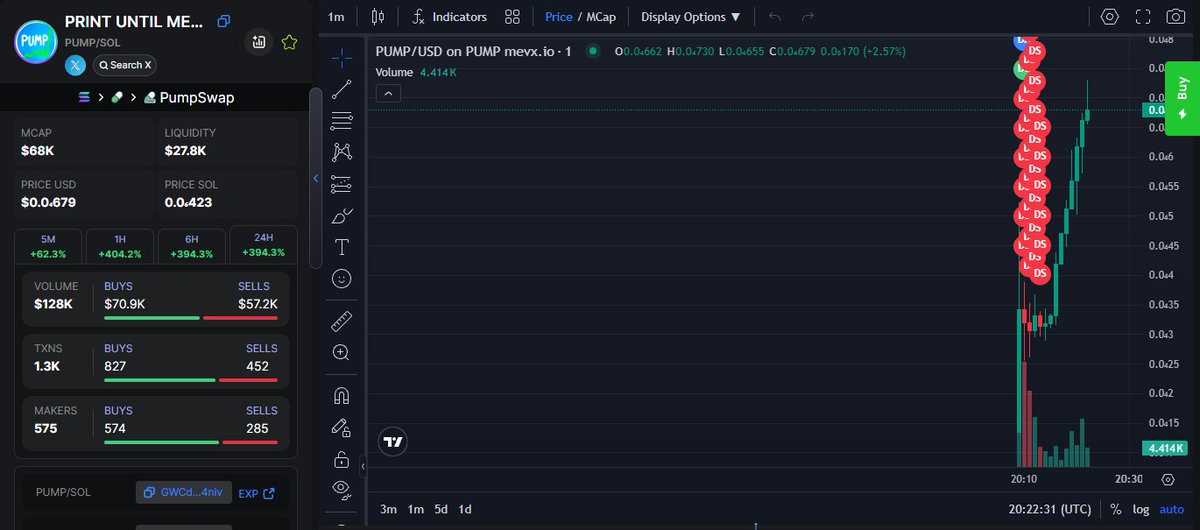
Task: Toggle percentage scale %
Action: coord(1115,509)
